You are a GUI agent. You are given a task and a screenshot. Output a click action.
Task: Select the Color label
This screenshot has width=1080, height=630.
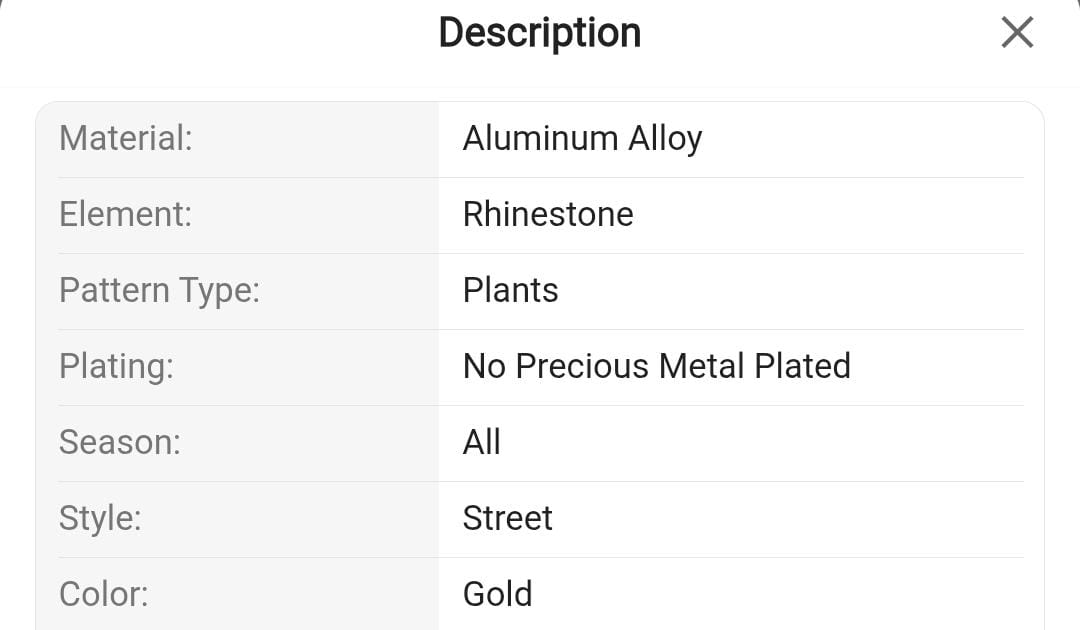[104, 594]
